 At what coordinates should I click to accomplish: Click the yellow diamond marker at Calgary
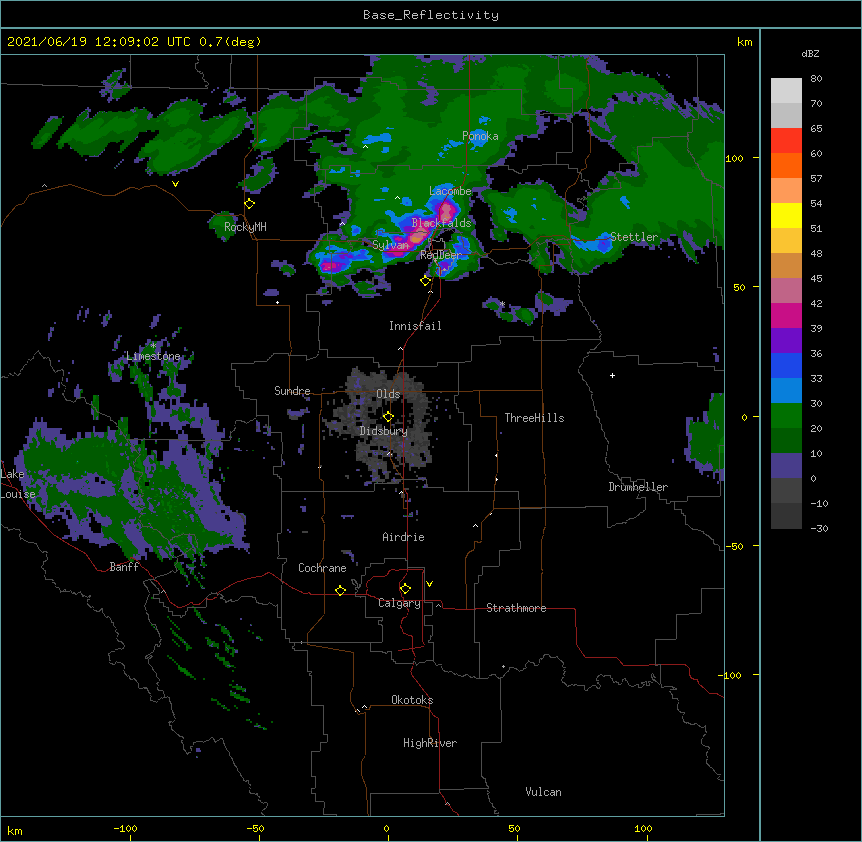point(405,589)
